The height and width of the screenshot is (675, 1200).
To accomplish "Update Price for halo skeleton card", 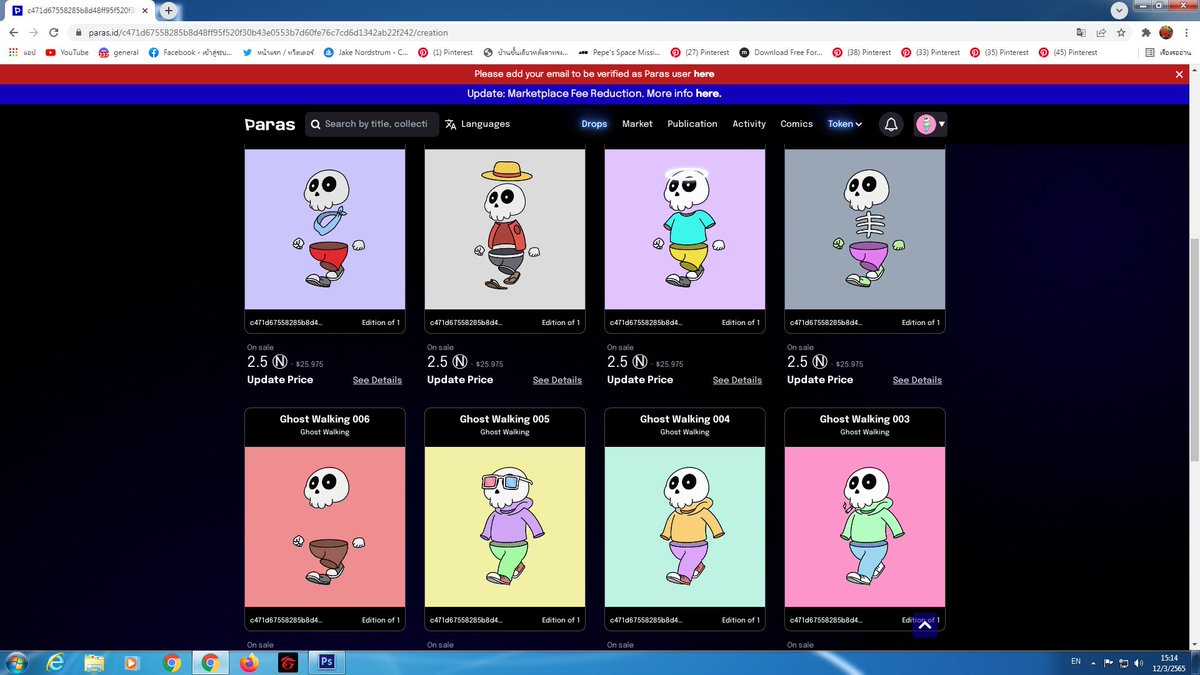I will pyautogui.click(x=640, y=380).
